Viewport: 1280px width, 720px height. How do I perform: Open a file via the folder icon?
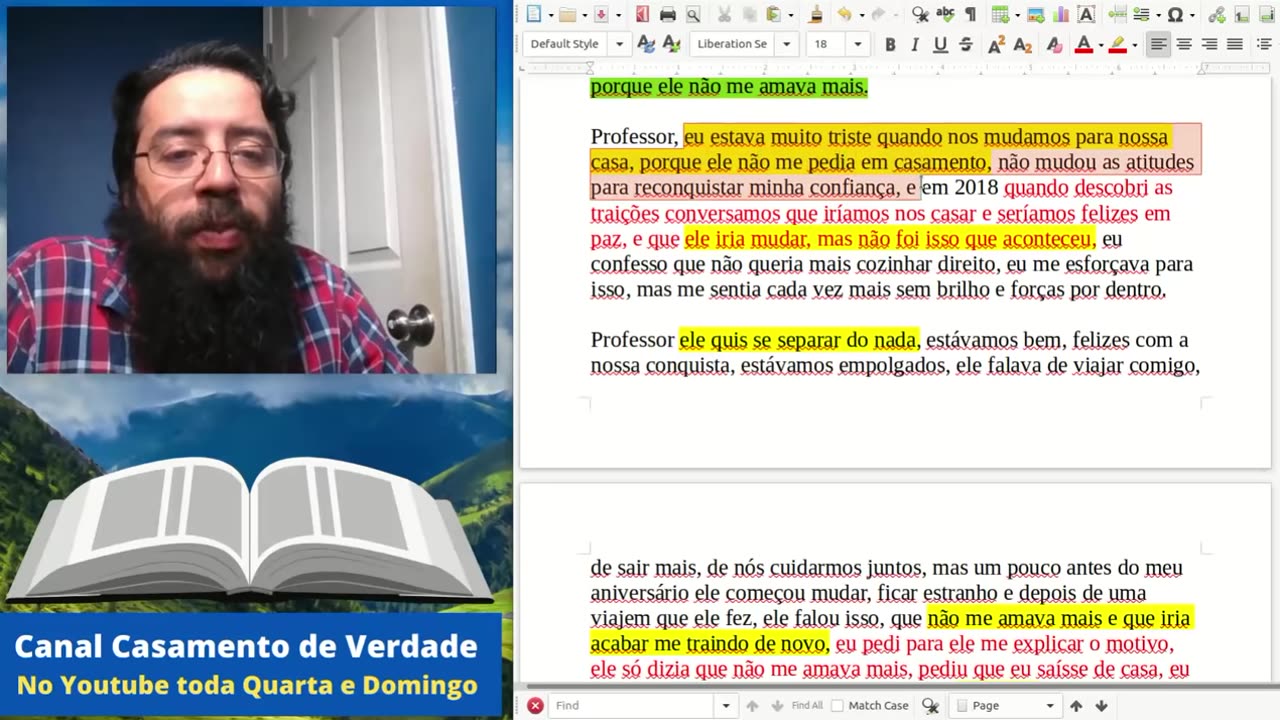567,14
